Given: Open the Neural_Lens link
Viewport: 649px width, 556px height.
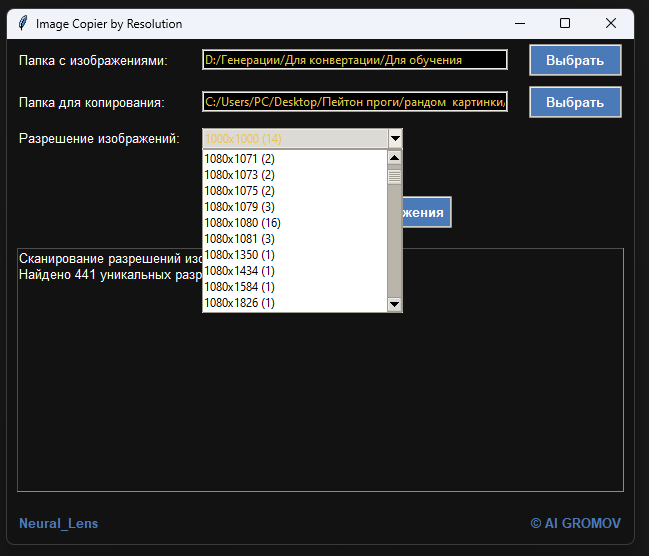Looking at the screenshot, I should [x=58, y=523].
